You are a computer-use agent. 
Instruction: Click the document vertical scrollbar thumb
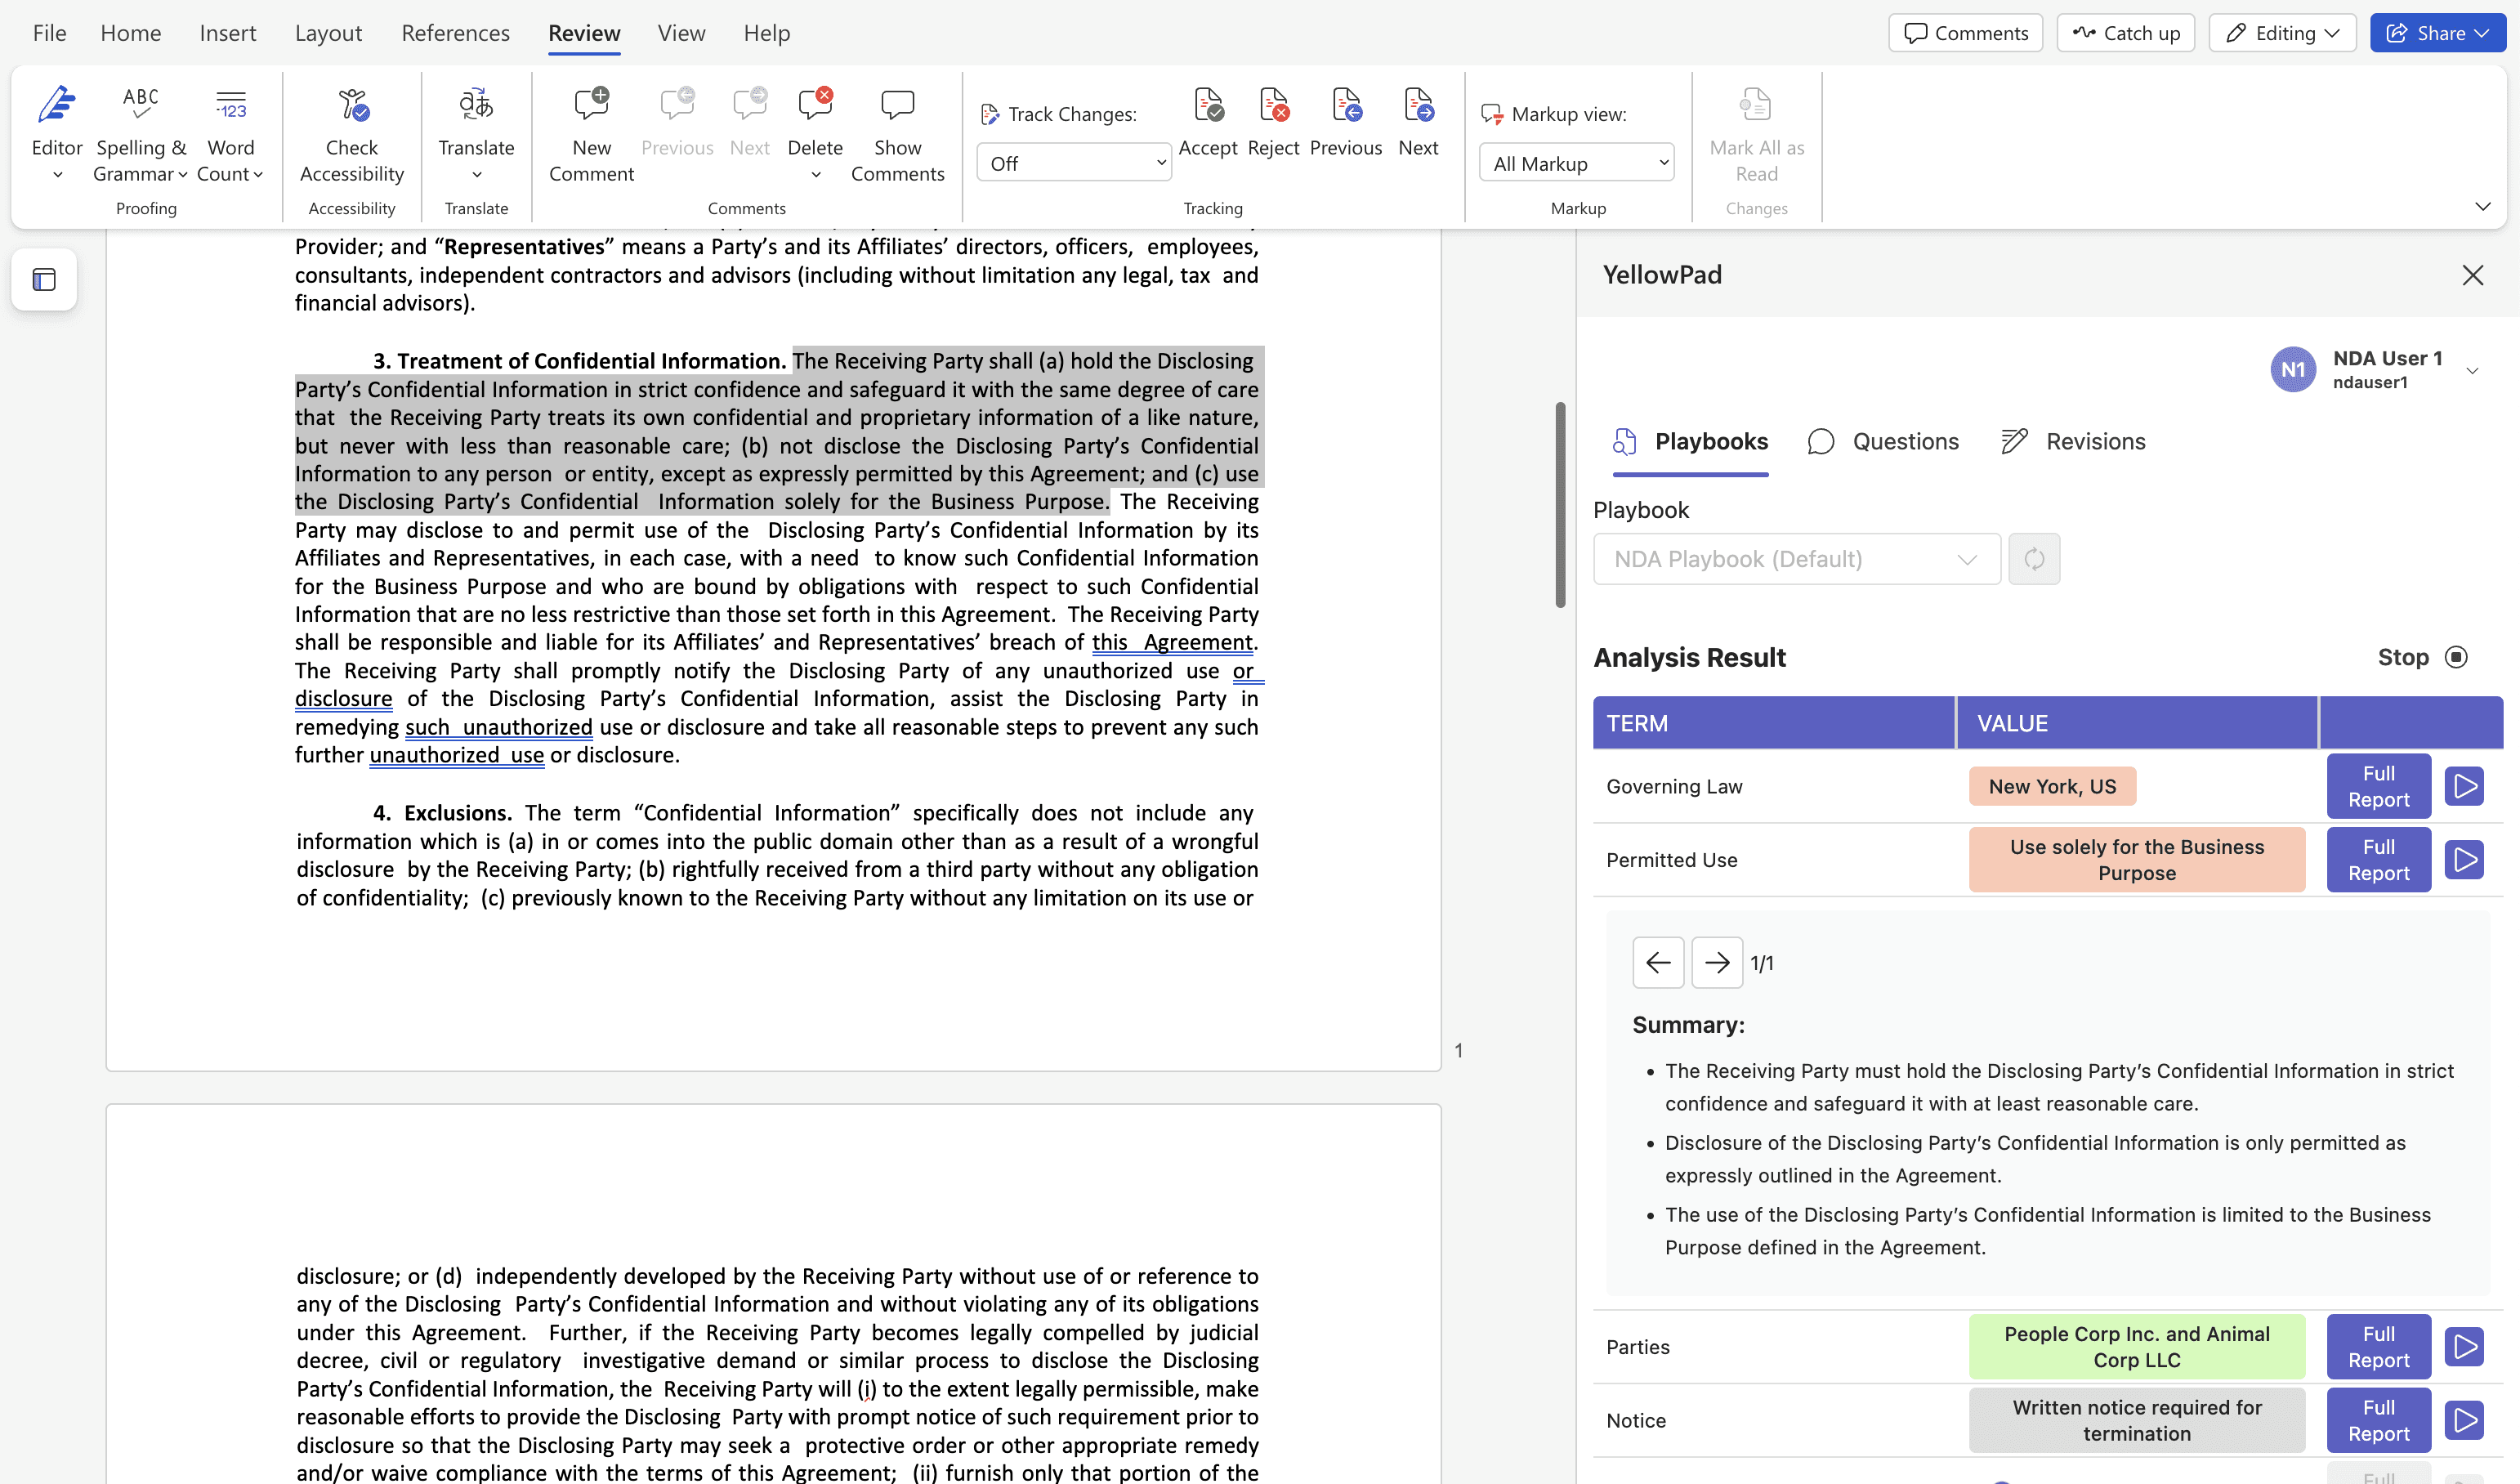(x=1560, y=505)
